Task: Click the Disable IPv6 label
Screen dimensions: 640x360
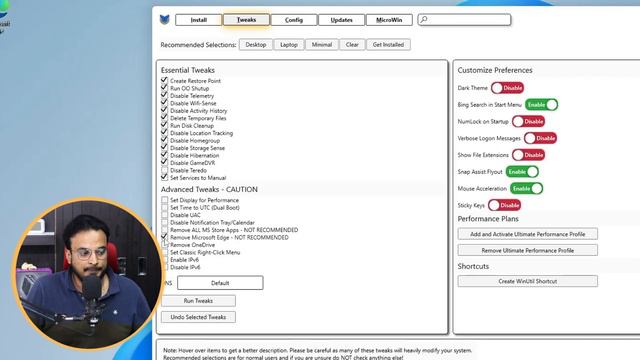Action: [185, 267]
